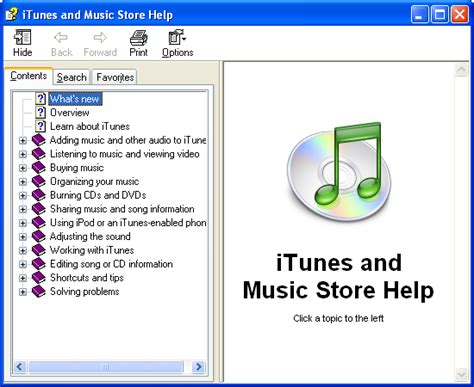Image resolution: width=474 pixels, height=387 pixels.
Task: Expand the Buying music node
Action: click(x=23, y=168)
